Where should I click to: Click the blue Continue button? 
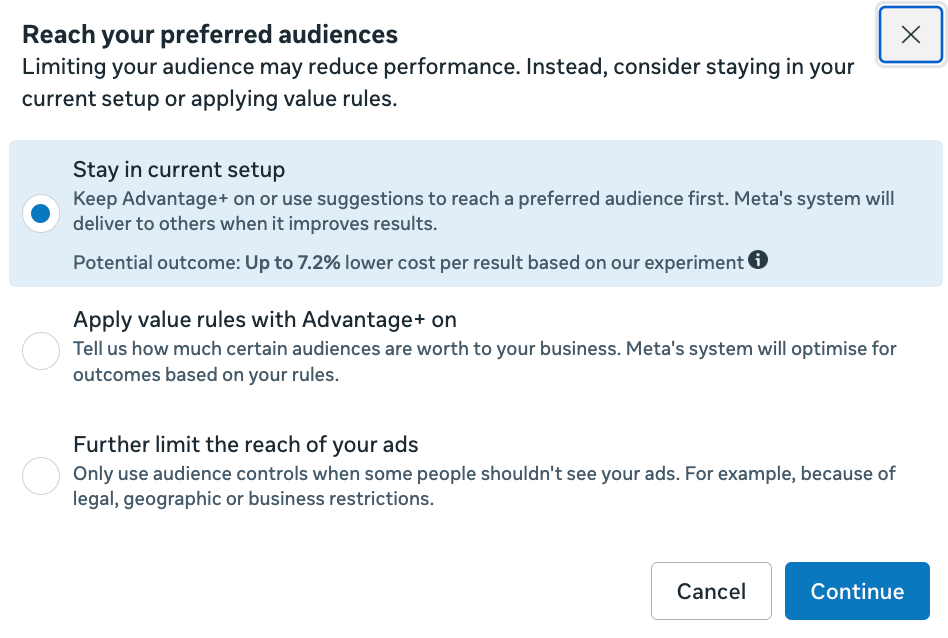(x=857, y=591)
